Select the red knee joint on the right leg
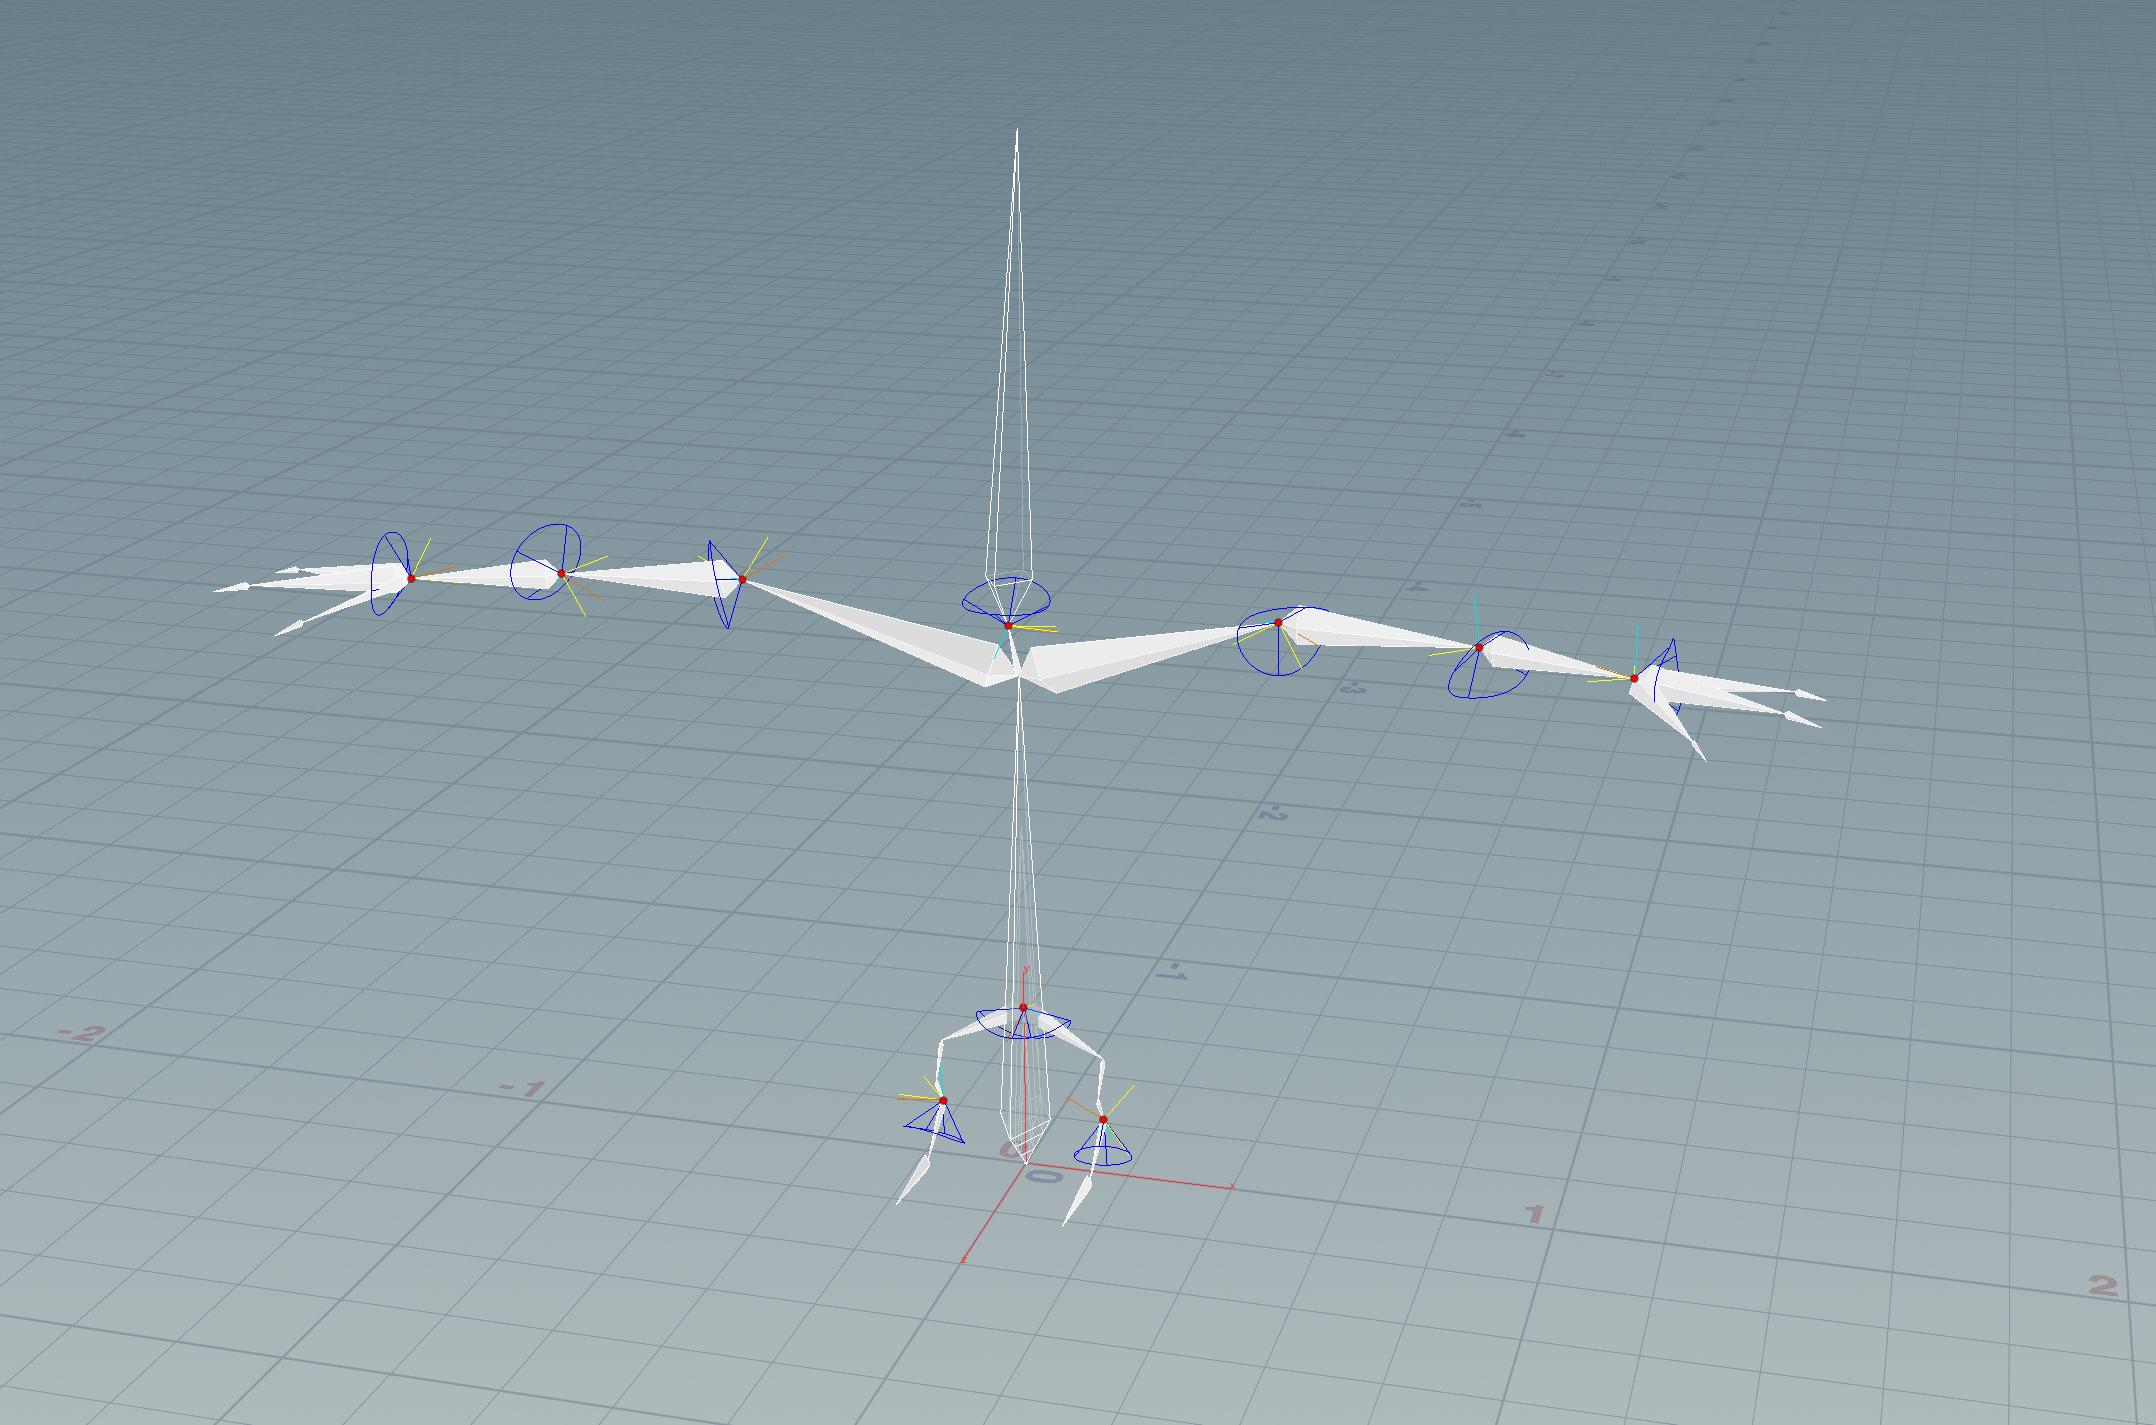This screenshot has width=2156, height=1425. (1103, 1119)
